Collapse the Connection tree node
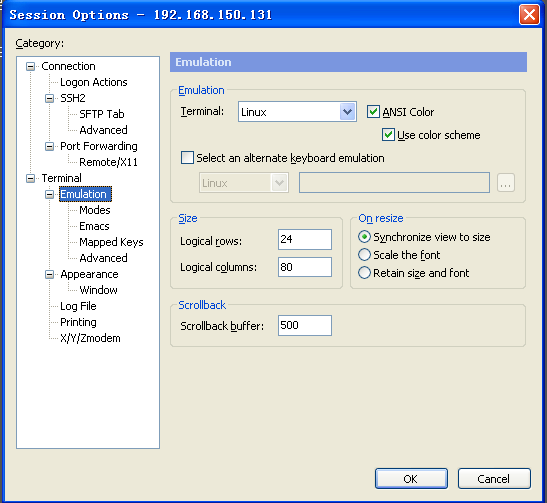The image size is (547, 503). 31,66
